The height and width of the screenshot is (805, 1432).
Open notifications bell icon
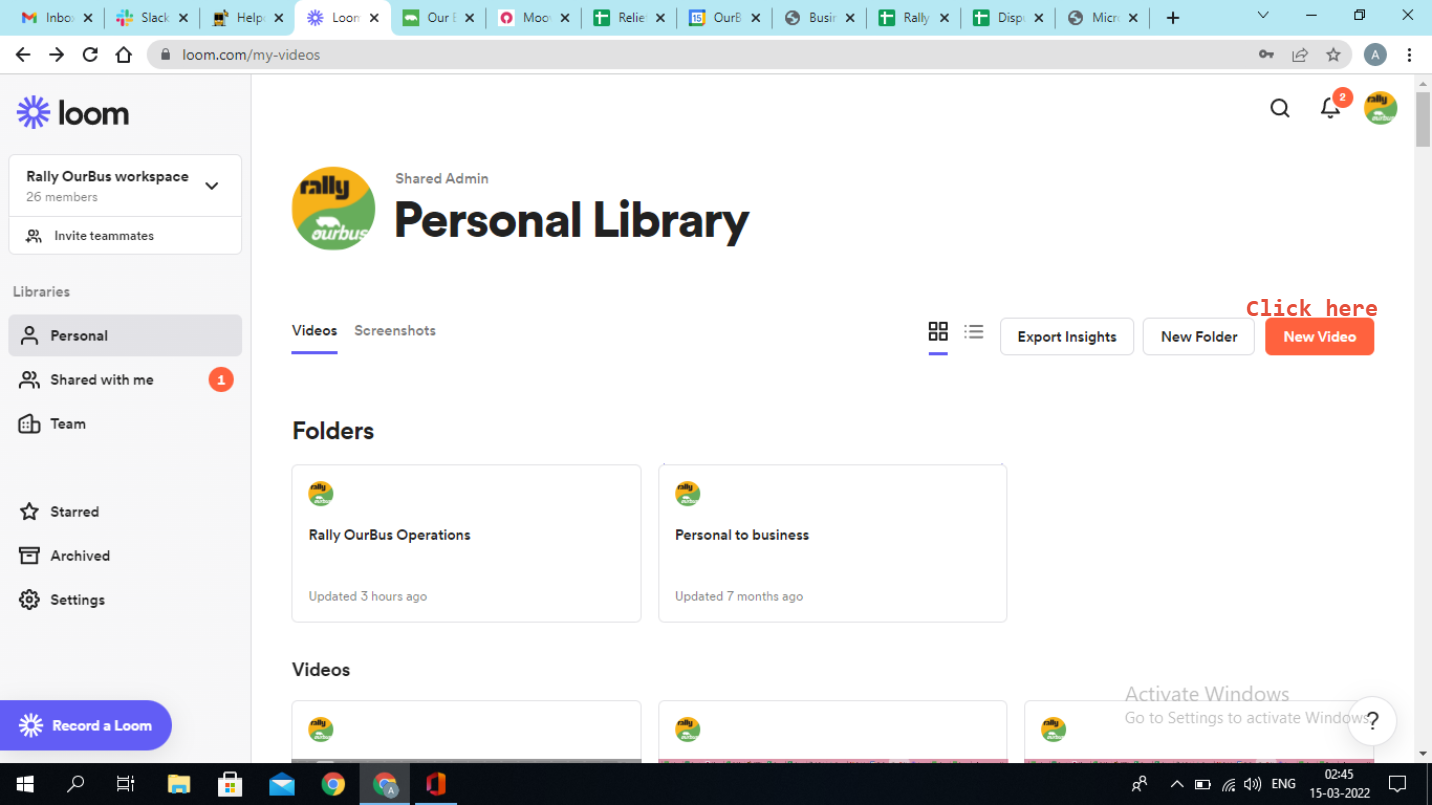click(x=1330, y=108)
